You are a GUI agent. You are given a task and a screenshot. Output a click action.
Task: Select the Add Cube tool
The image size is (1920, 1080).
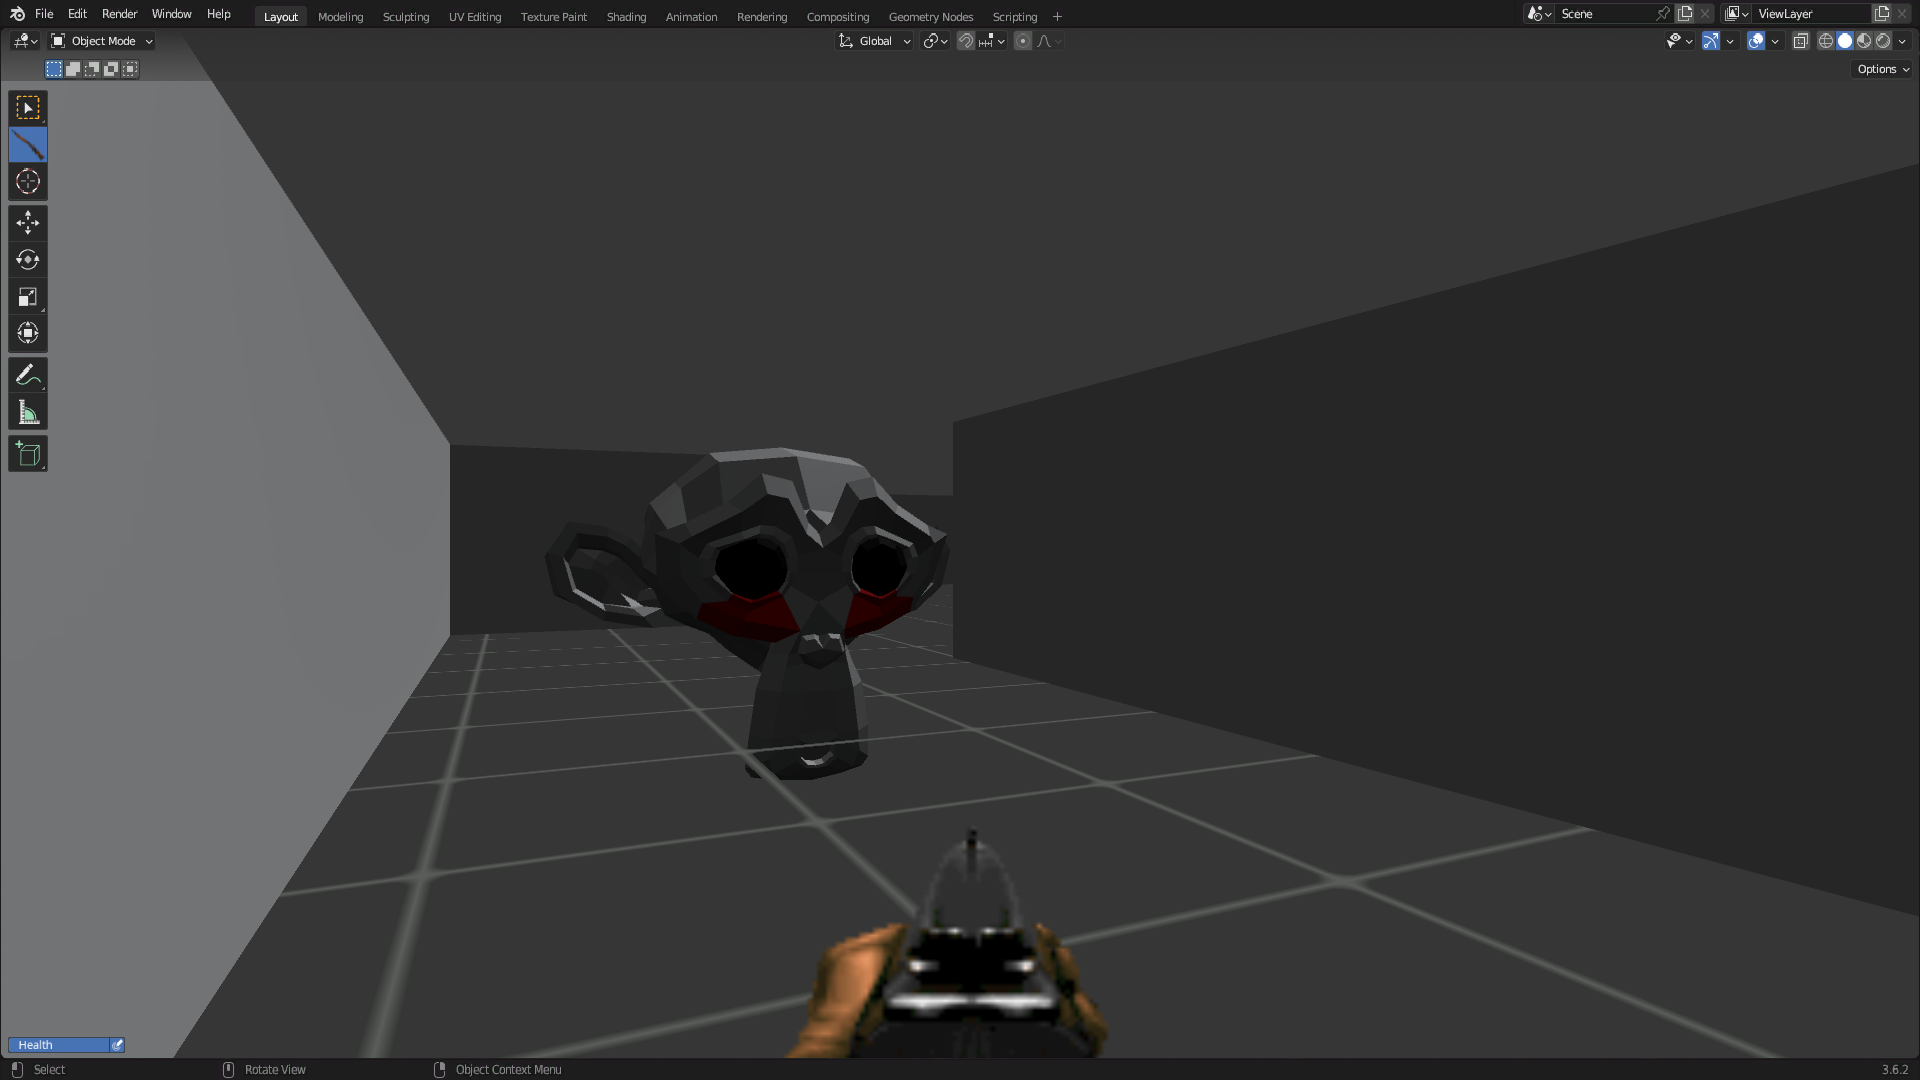28,454
